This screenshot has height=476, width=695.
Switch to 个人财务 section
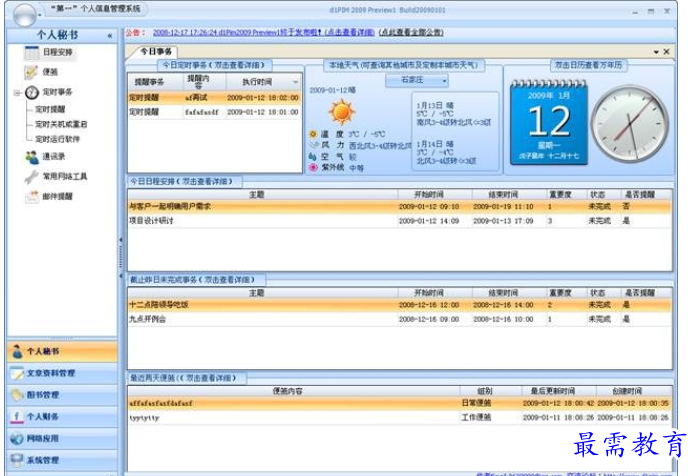60,416
